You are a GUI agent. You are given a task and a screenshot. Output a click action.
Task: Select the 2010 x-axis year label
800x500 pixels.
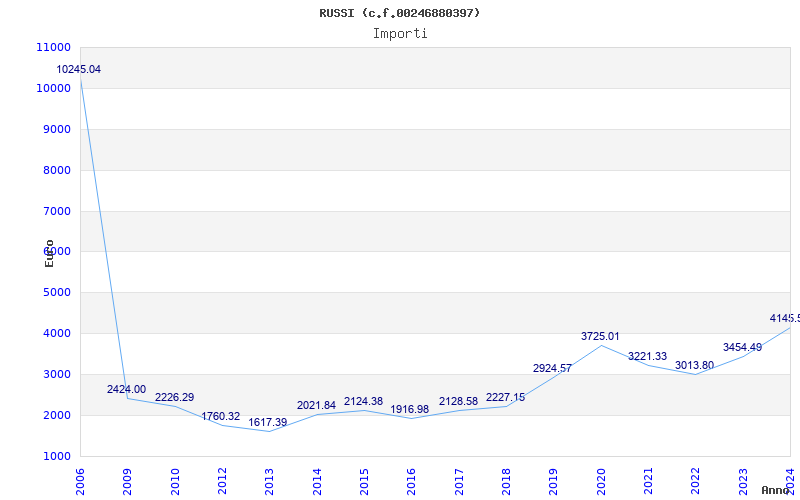[x=175, y=482]
